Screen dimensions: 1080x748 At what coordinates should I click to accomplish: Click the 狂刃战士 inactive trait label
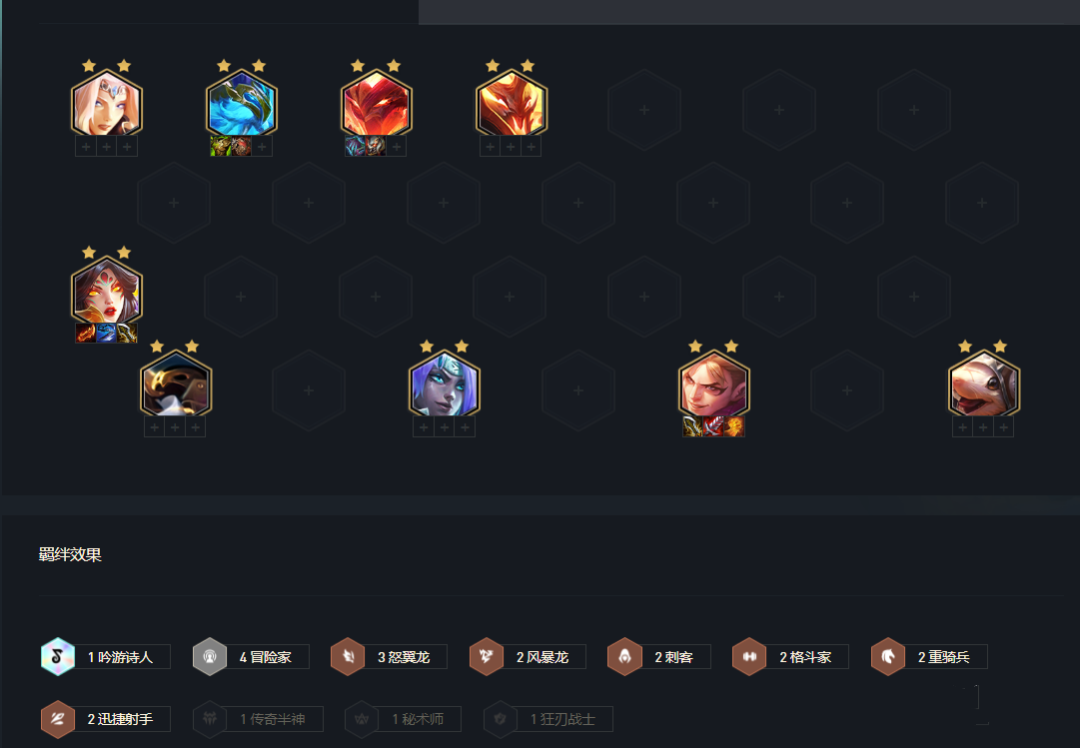(x=562, y=719)
